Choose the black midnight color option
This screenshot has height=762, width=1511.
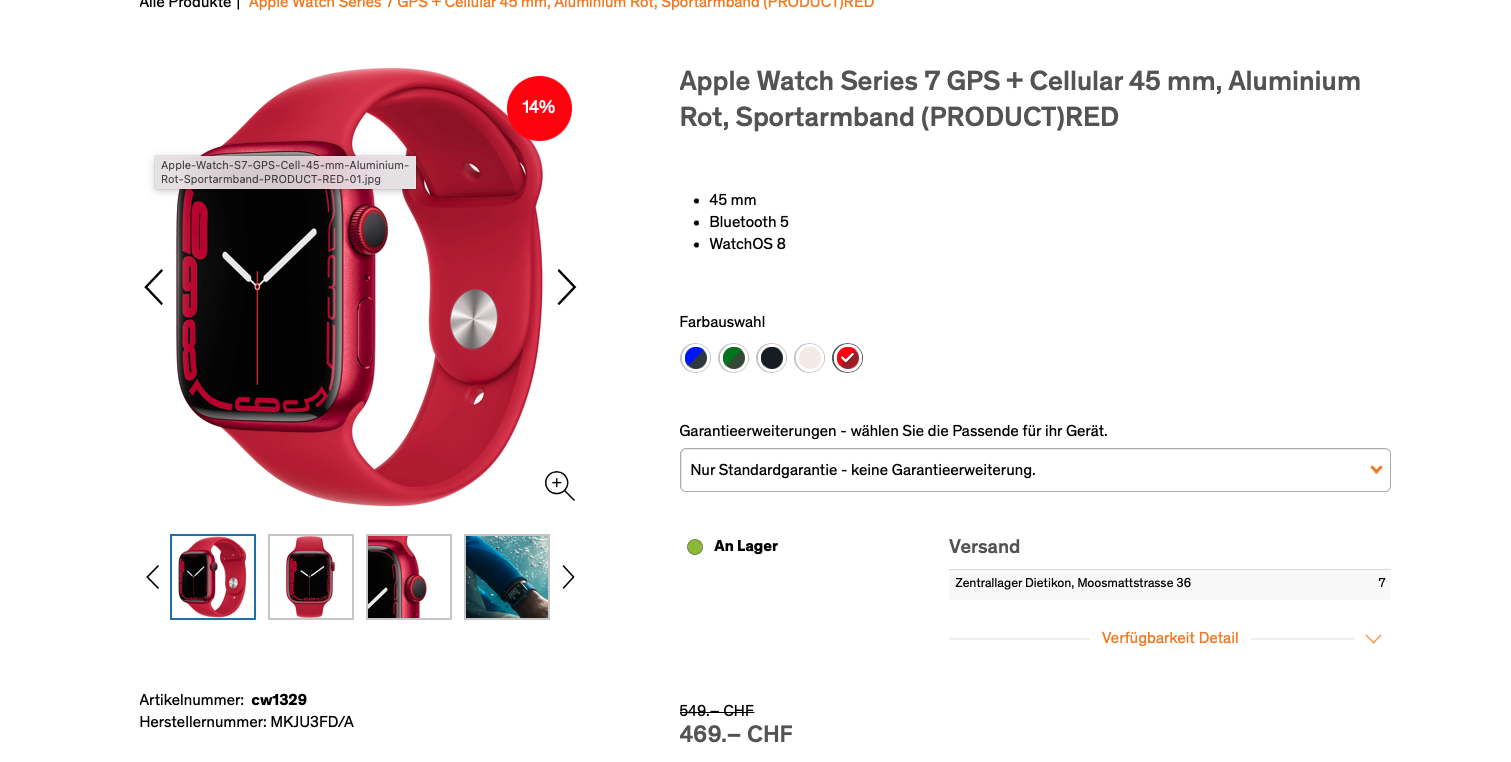pyautogui.click(x=771, y=358)
